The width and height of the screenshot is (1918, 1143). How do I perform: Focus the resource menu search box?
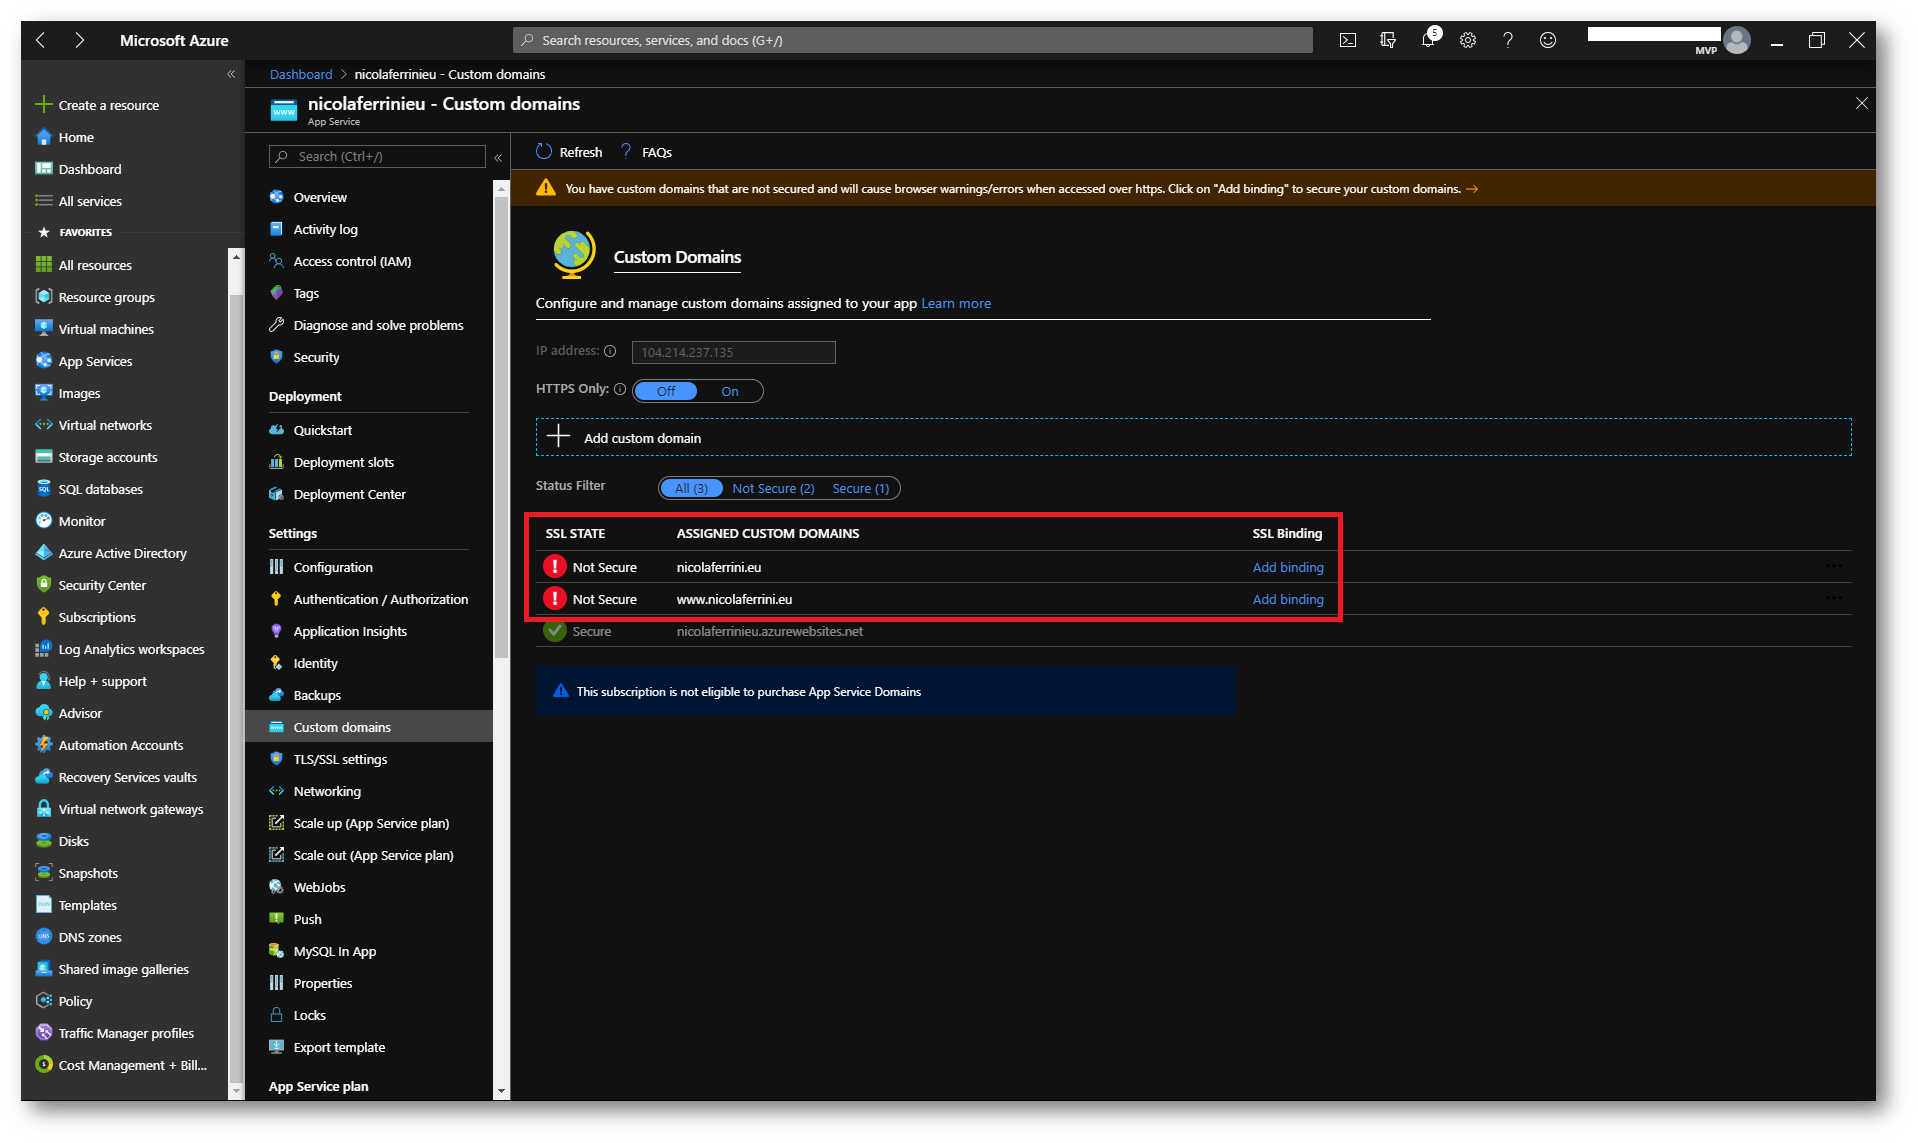click(376, 156)
